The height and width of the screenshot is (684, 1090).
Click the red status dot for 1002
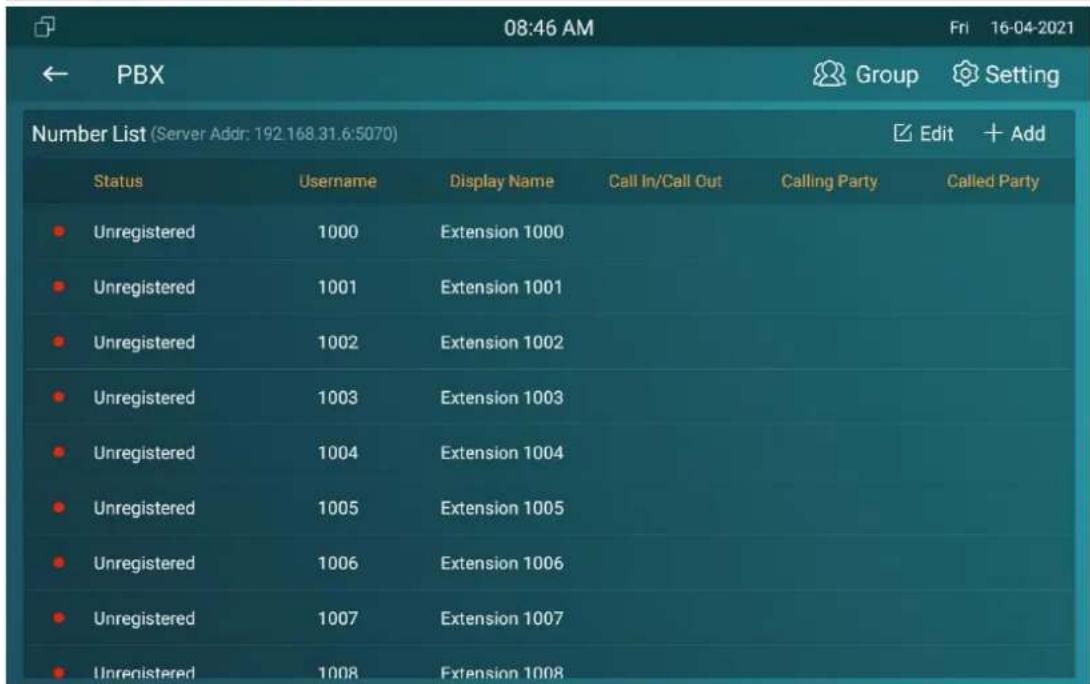59,342
